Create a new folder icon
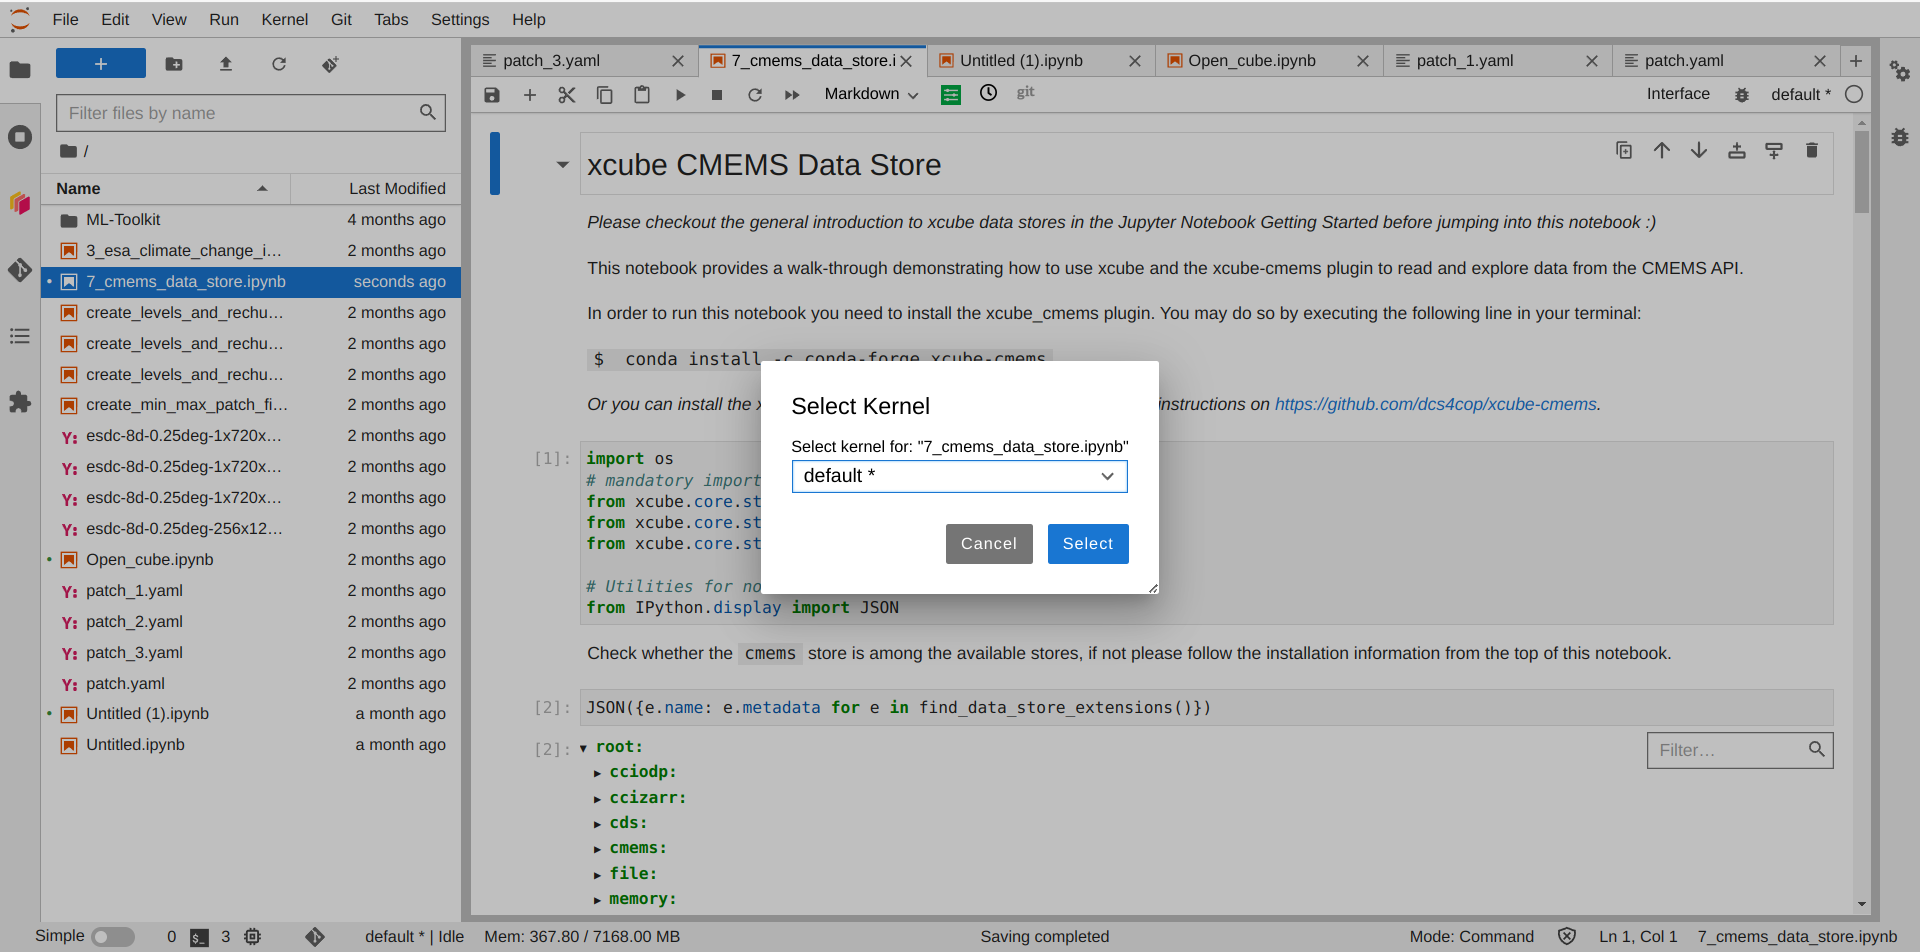The image size is (1920, 952). tap(174, 64)
